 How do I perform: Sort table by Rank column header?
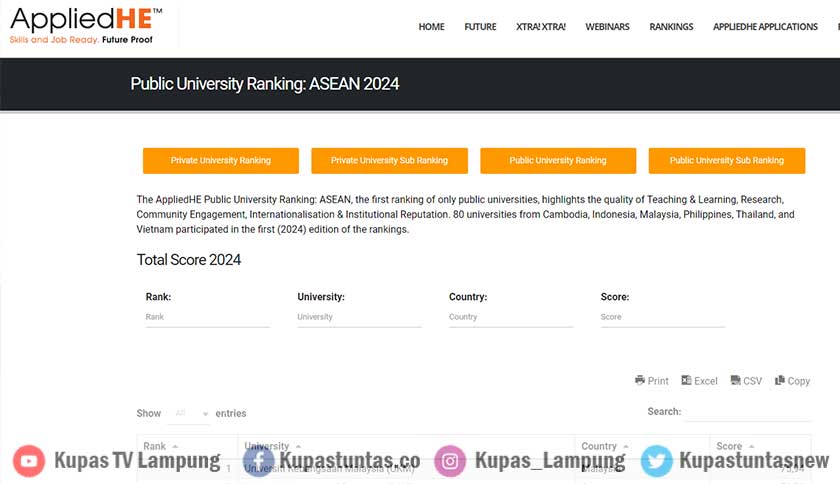(x=188, y=446)
